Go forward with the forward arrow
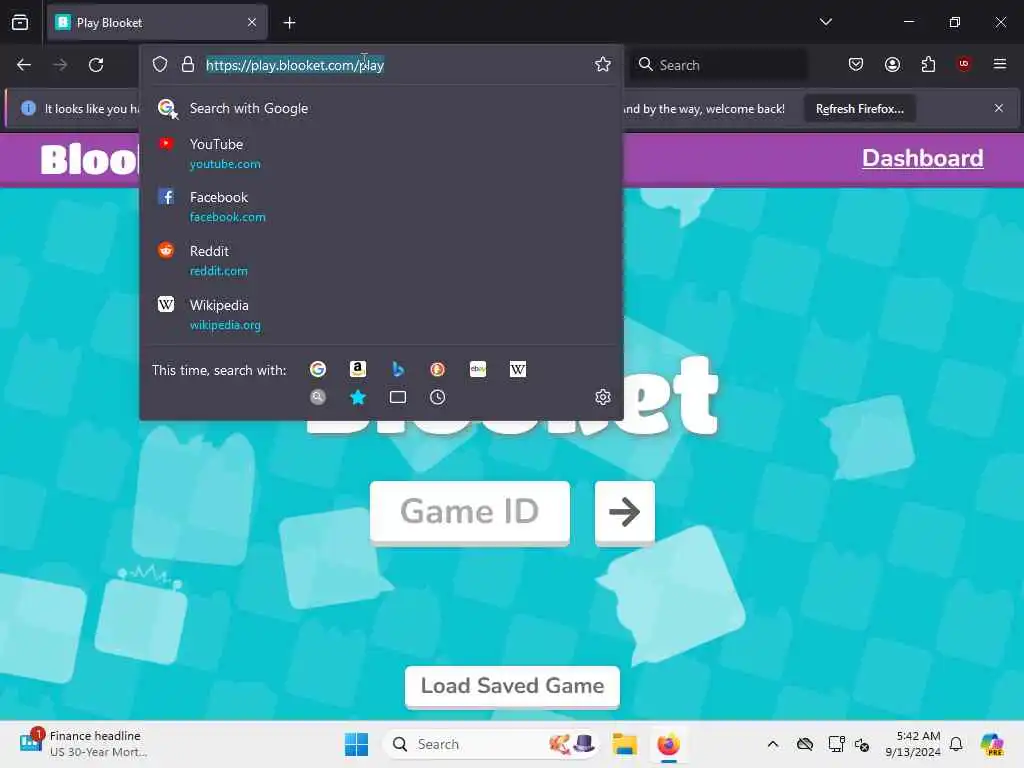 60,65
